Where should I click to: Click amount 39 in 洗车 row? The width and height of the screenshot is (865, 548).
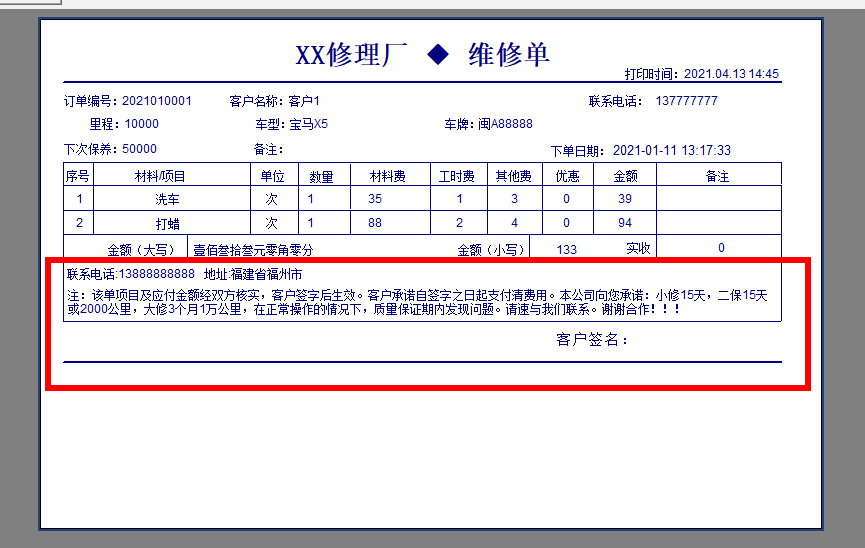(x=625, y=199)
